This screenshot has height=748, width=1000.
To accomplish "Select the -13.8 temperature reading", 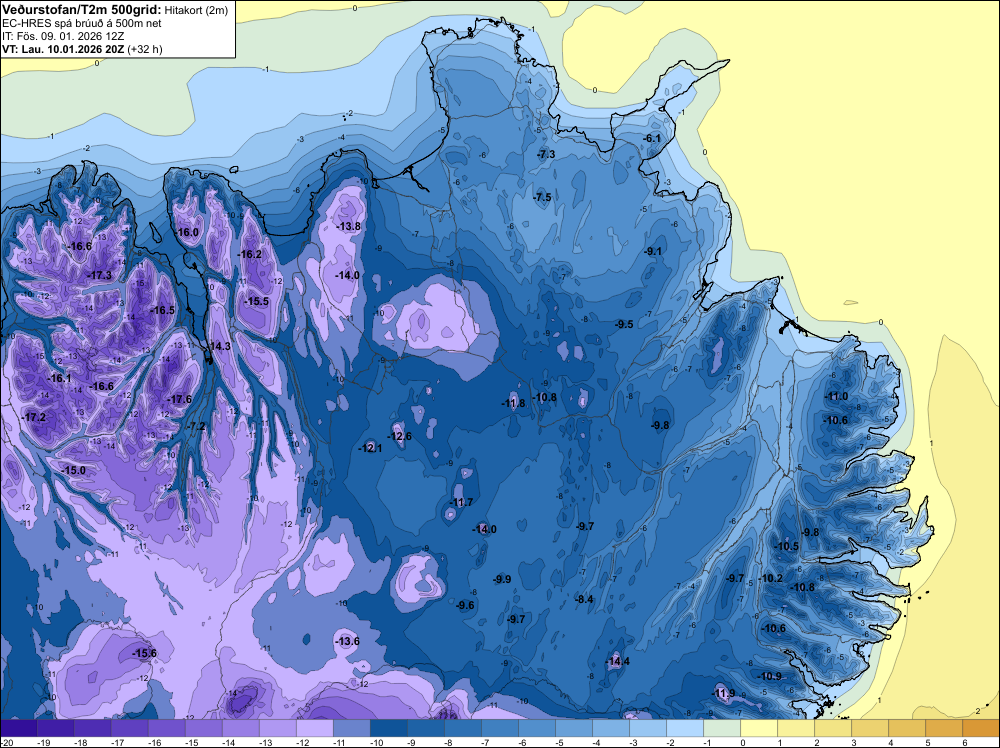I will pyautogui.click(x=348, y=226).
